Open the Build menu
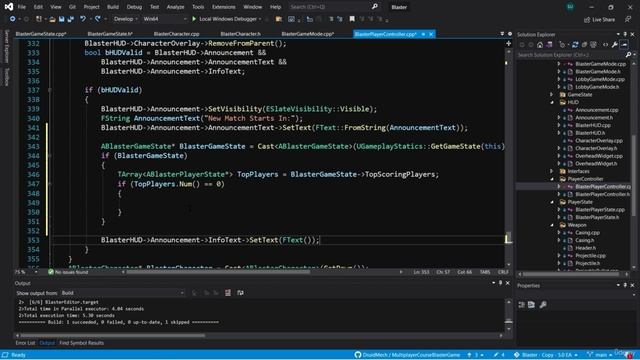Image resolution: width=640 pixels, height=360 pixels. 113,7
